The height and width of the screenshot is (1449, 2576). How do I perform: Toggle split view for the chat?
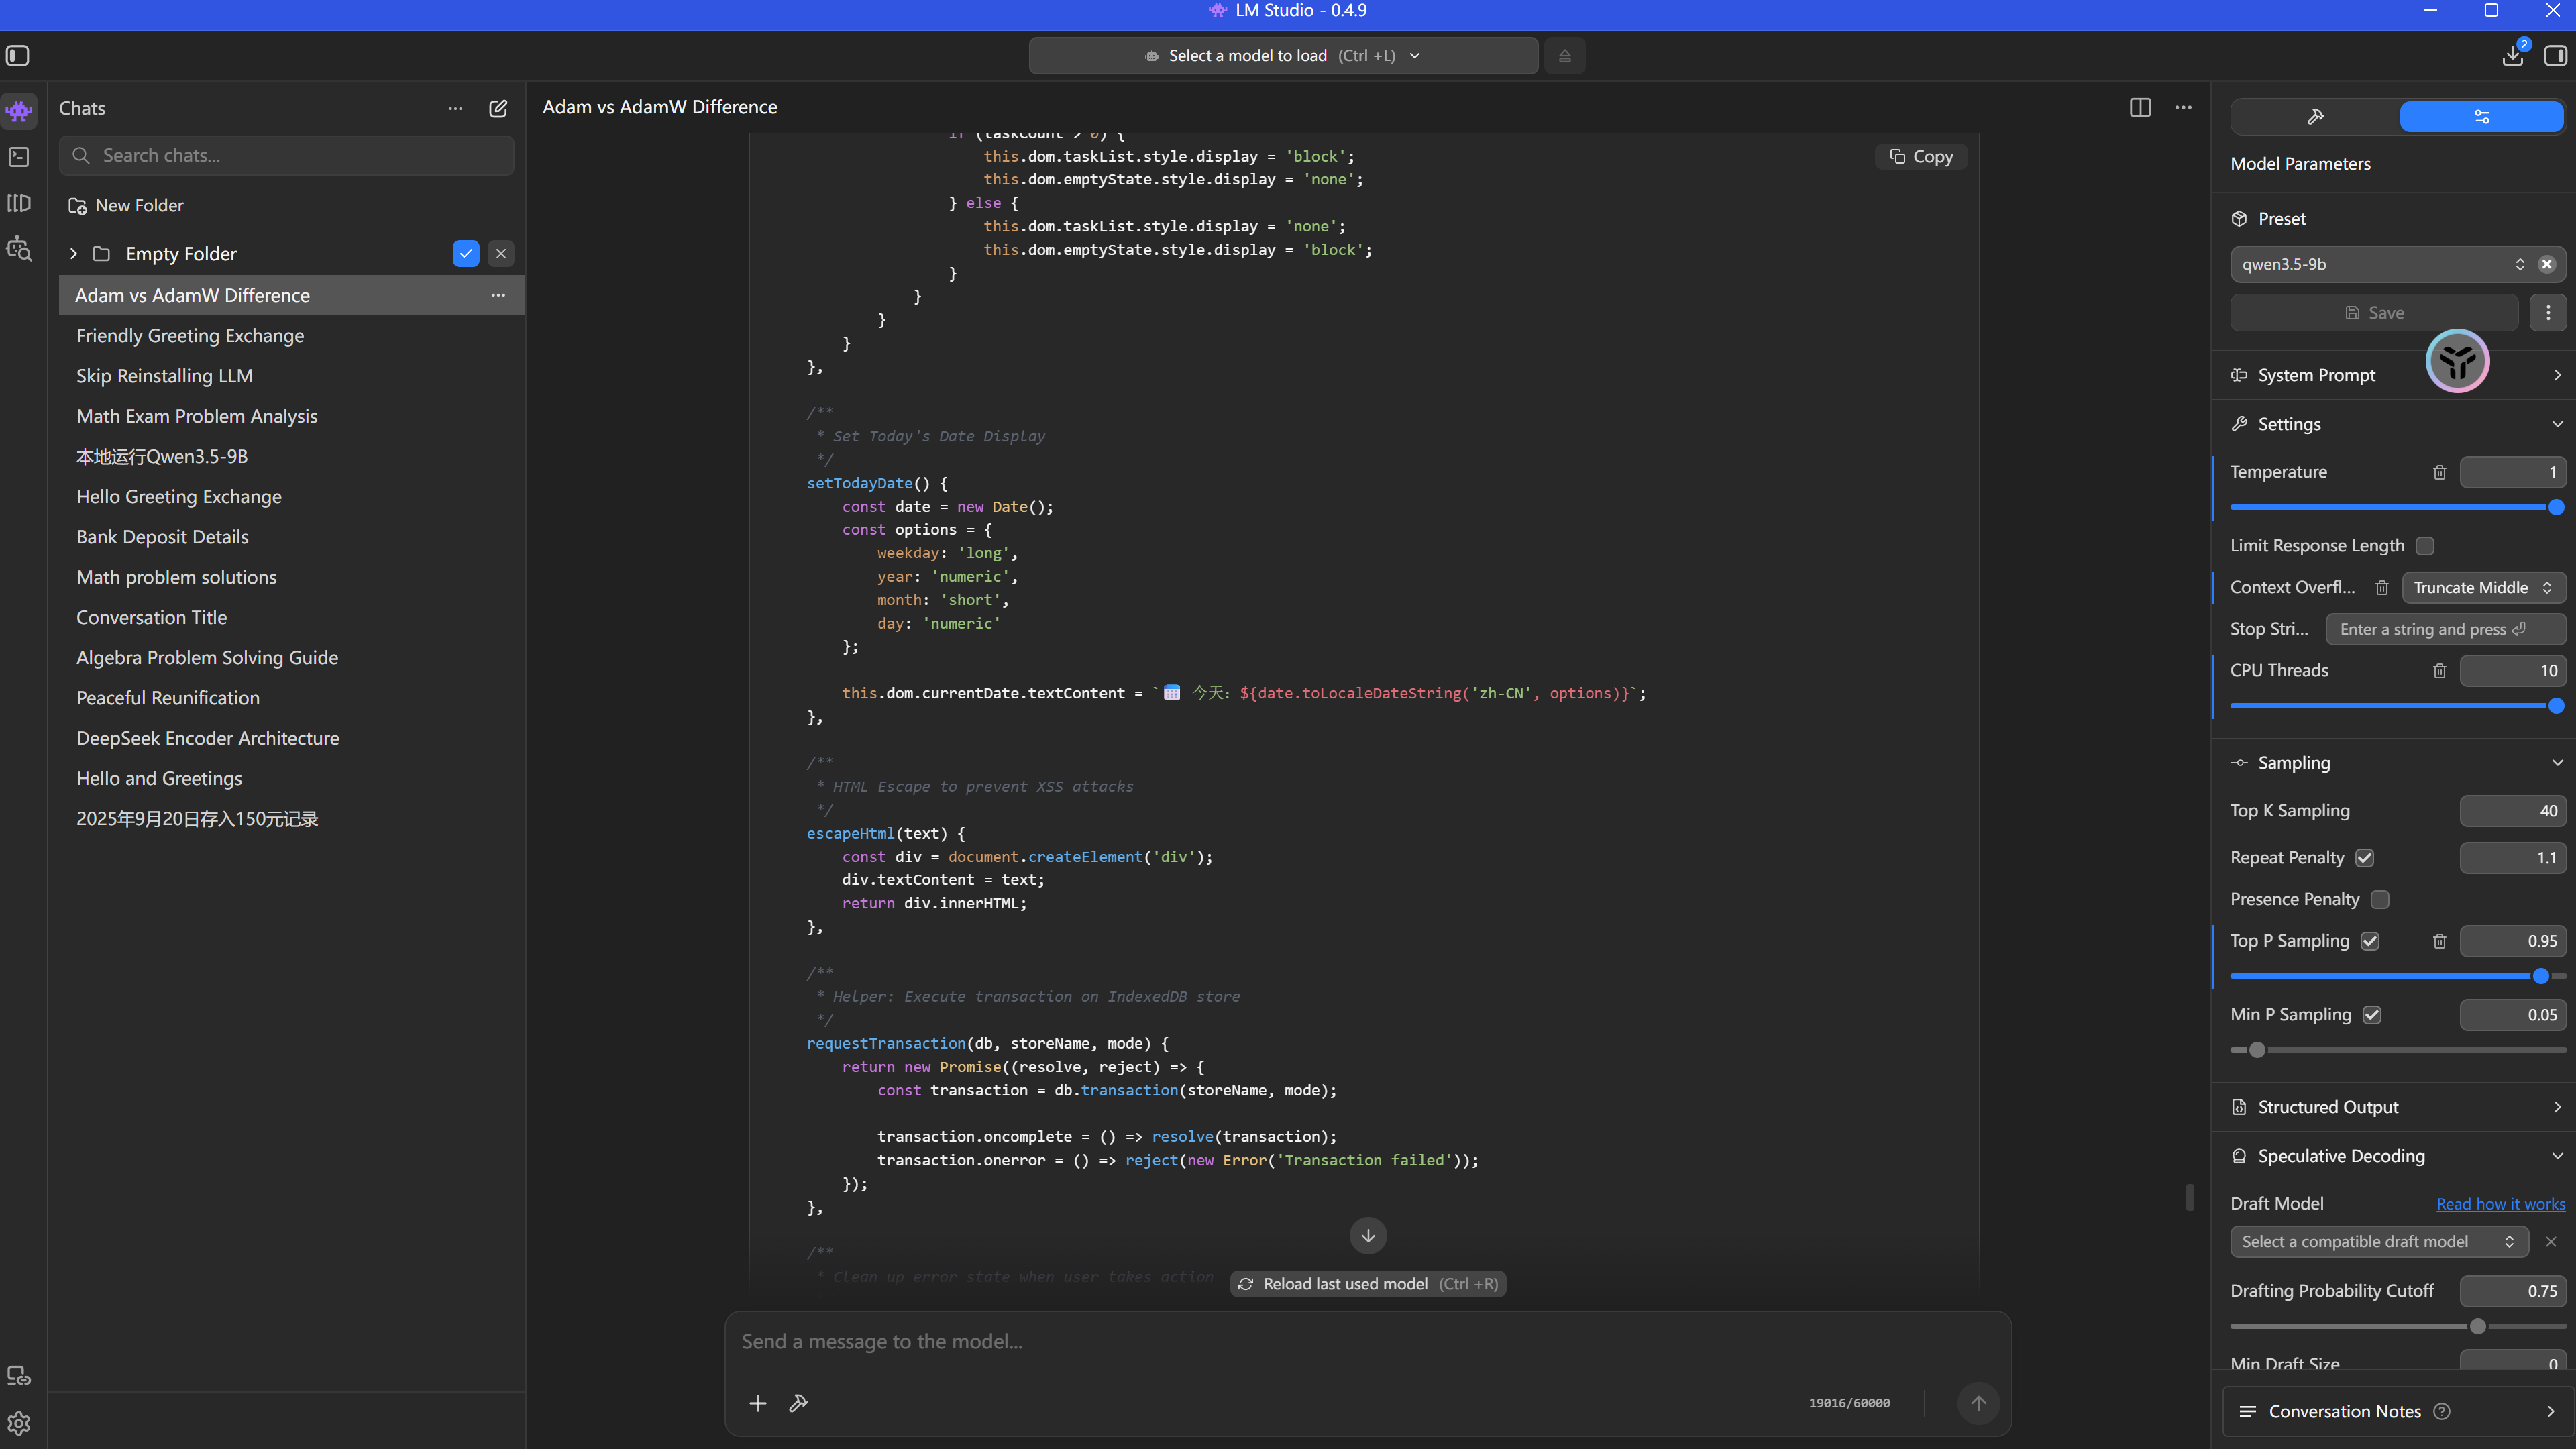coord(2140,107)
